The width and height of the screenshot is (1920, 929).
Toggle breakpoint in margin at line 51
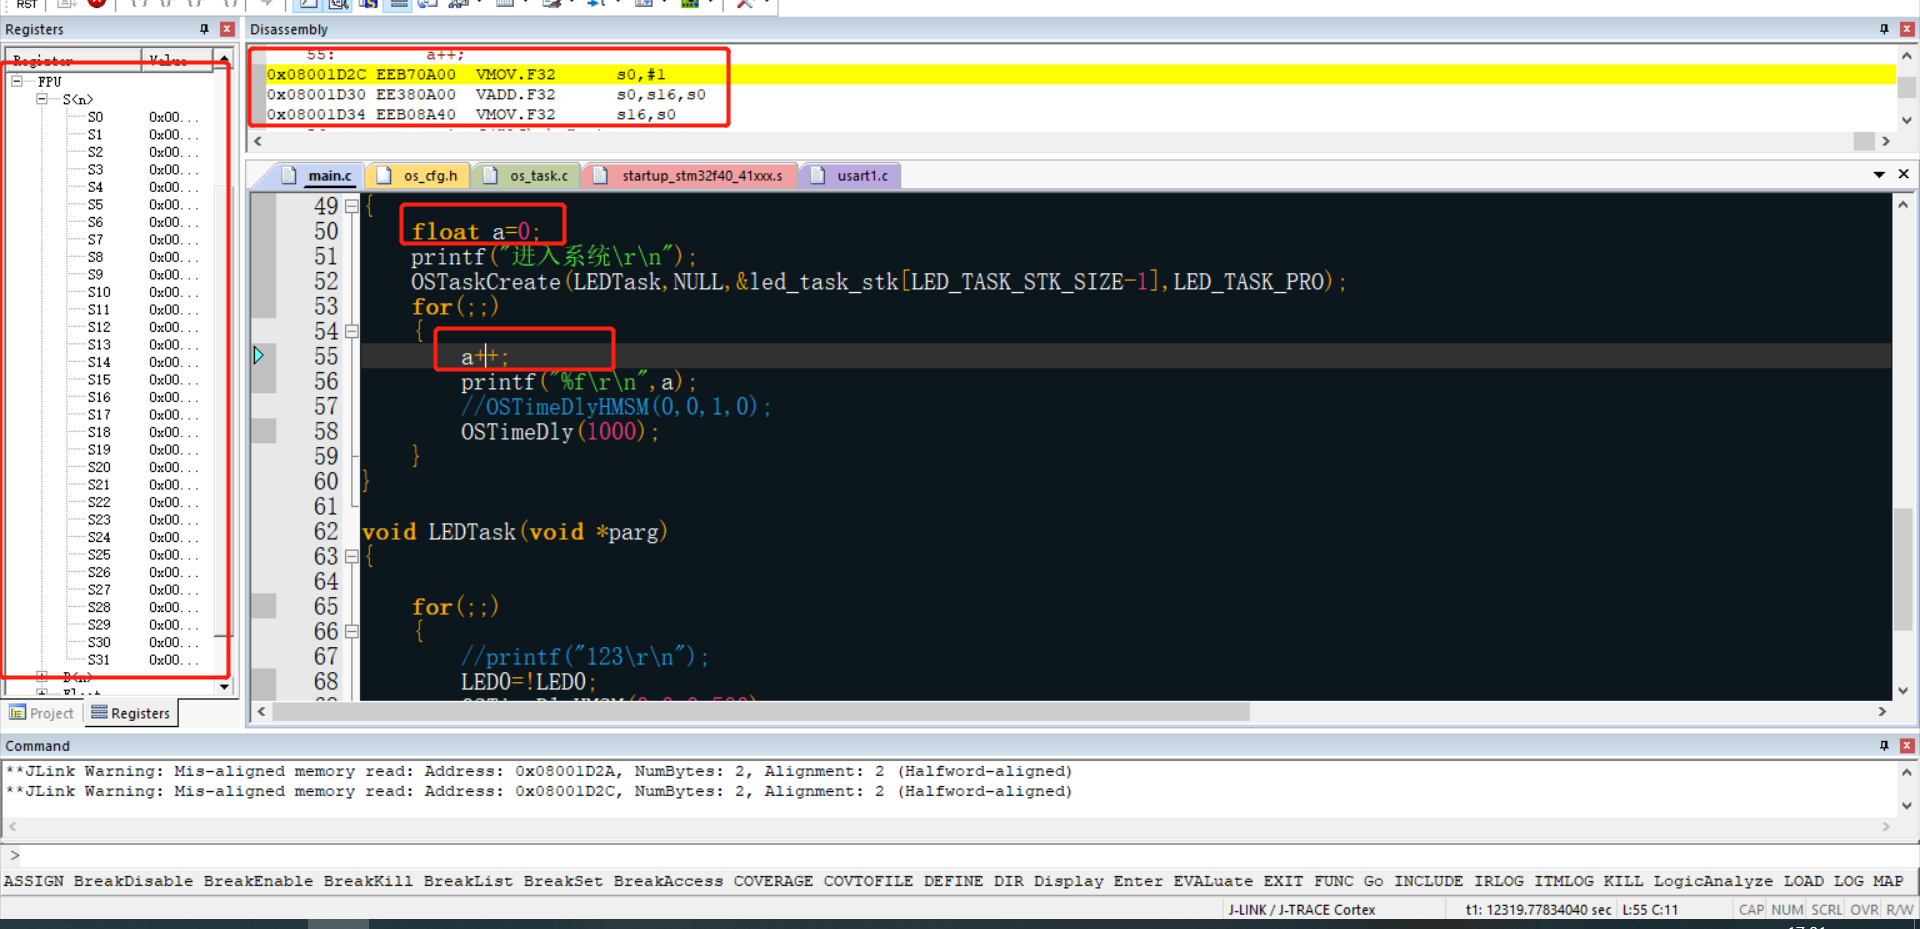click(x=264, y=256)
